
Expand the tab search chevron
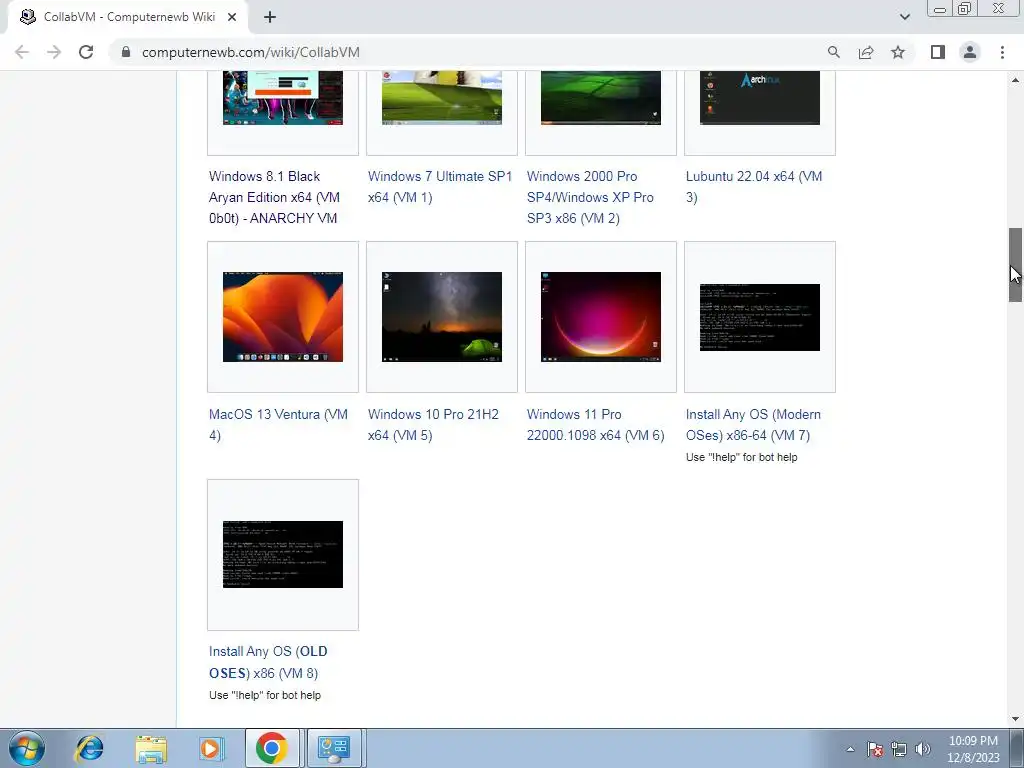tap(905, 17)
